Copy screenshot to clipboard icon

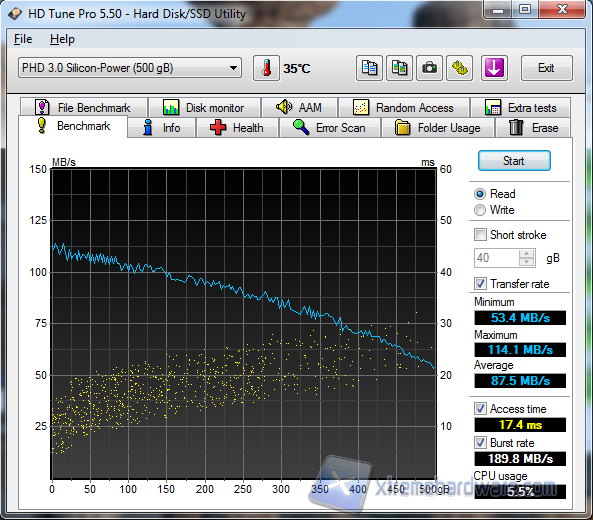(399, 68)
